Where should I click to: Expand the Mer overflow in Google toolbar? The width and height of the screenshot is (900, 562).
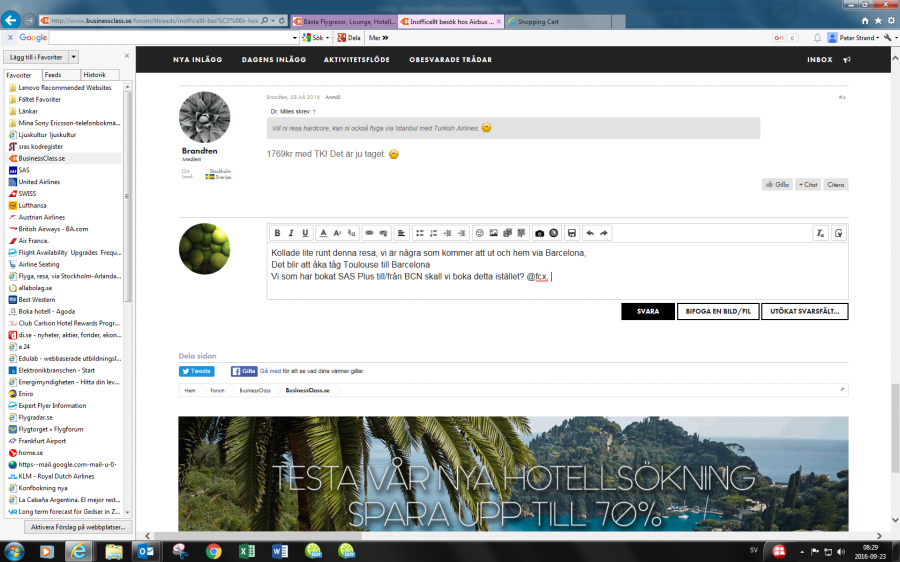(387, 38)
